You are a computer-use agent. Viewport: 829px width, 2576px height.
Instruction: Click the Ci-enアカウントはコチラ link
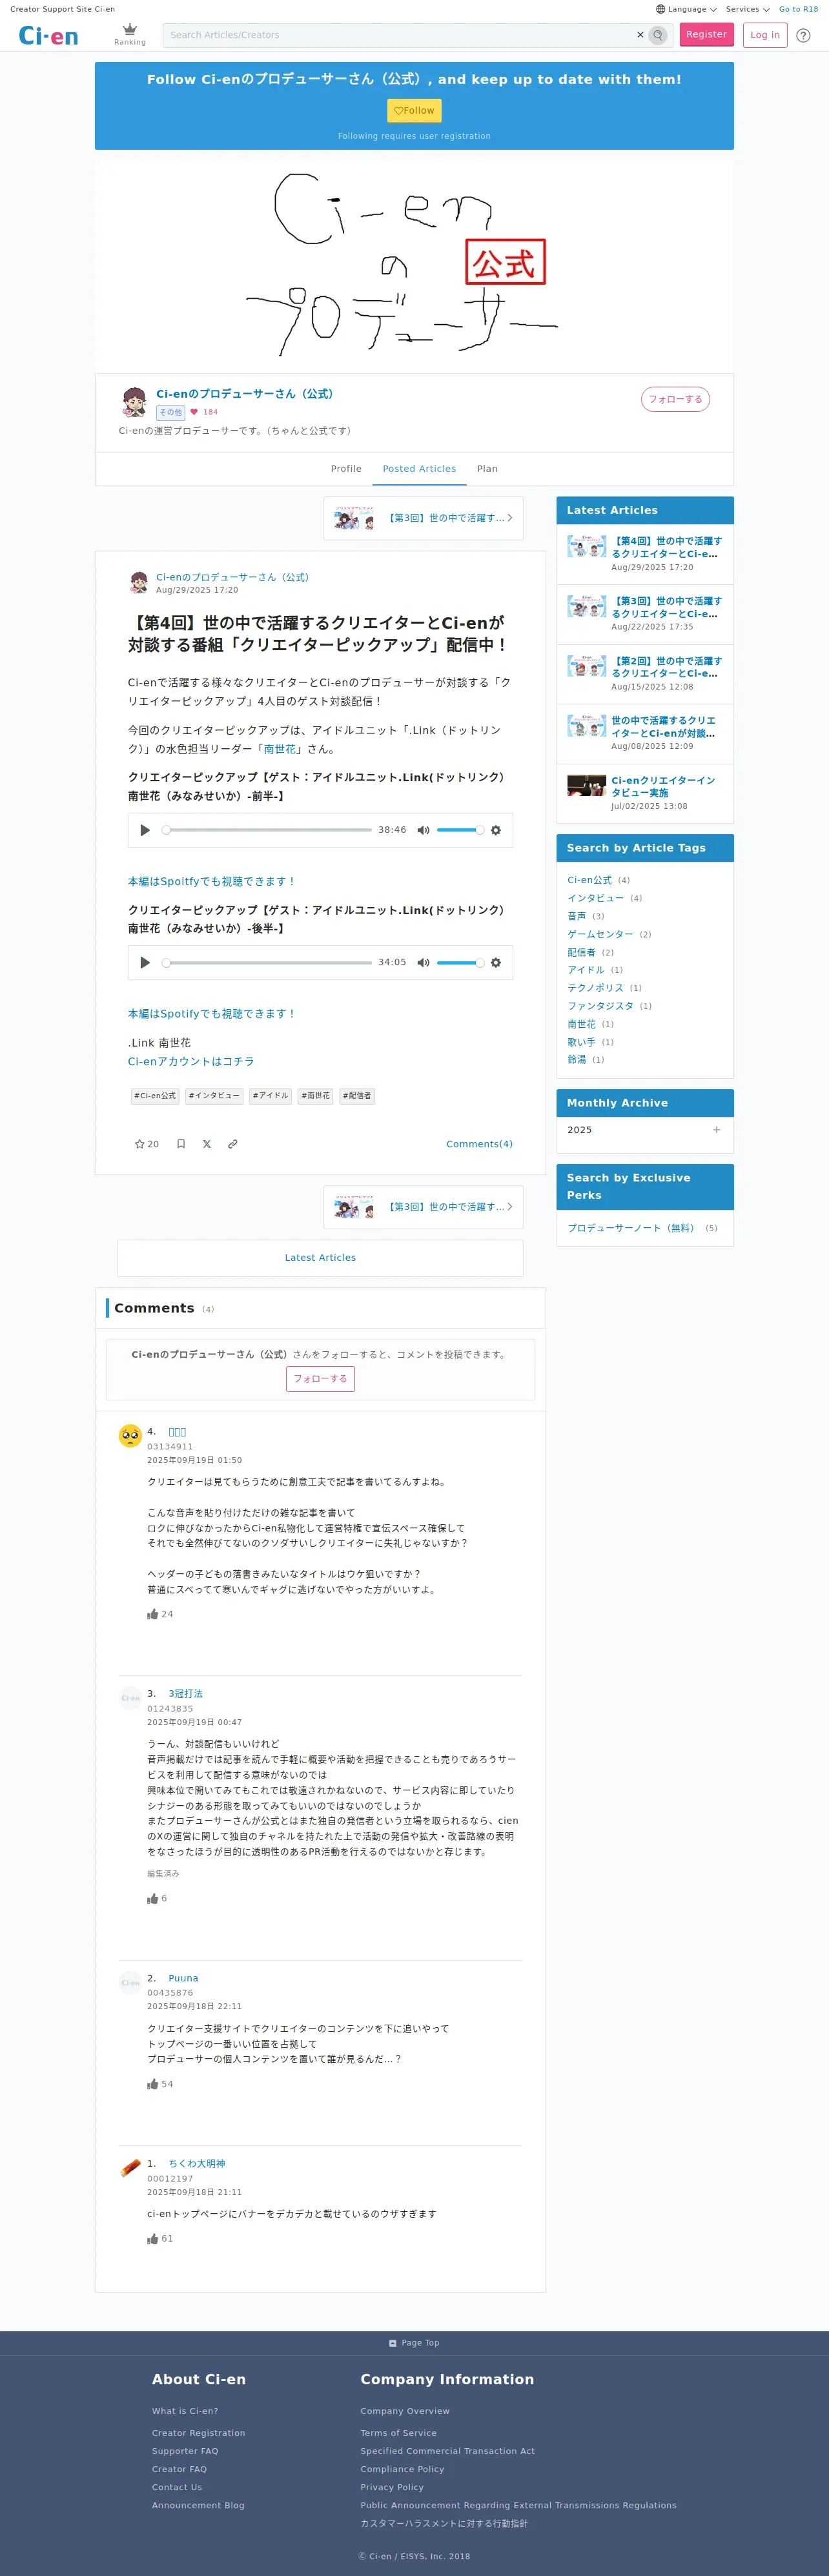coord(191,1062)
